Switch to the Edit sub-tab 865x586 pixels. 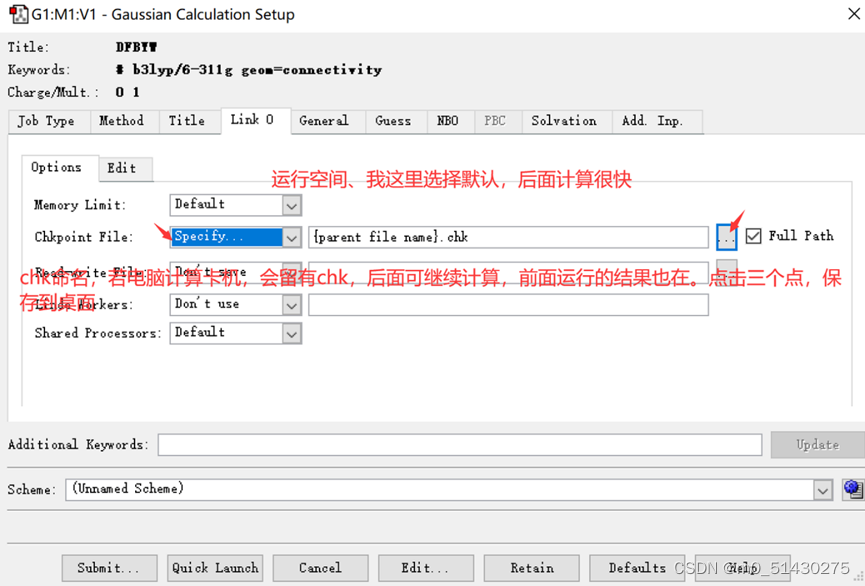click(125, 169)
